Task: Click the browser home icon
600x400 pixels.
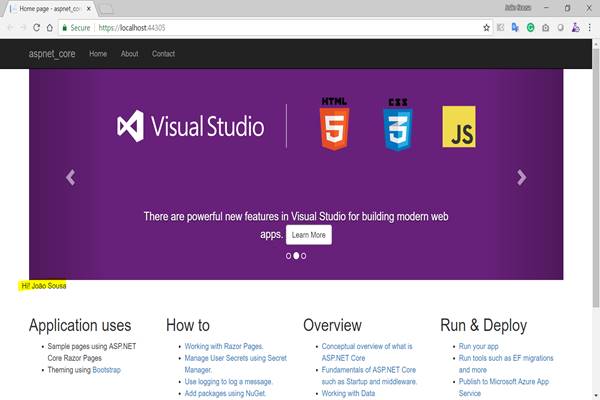Action: [49, 27]
